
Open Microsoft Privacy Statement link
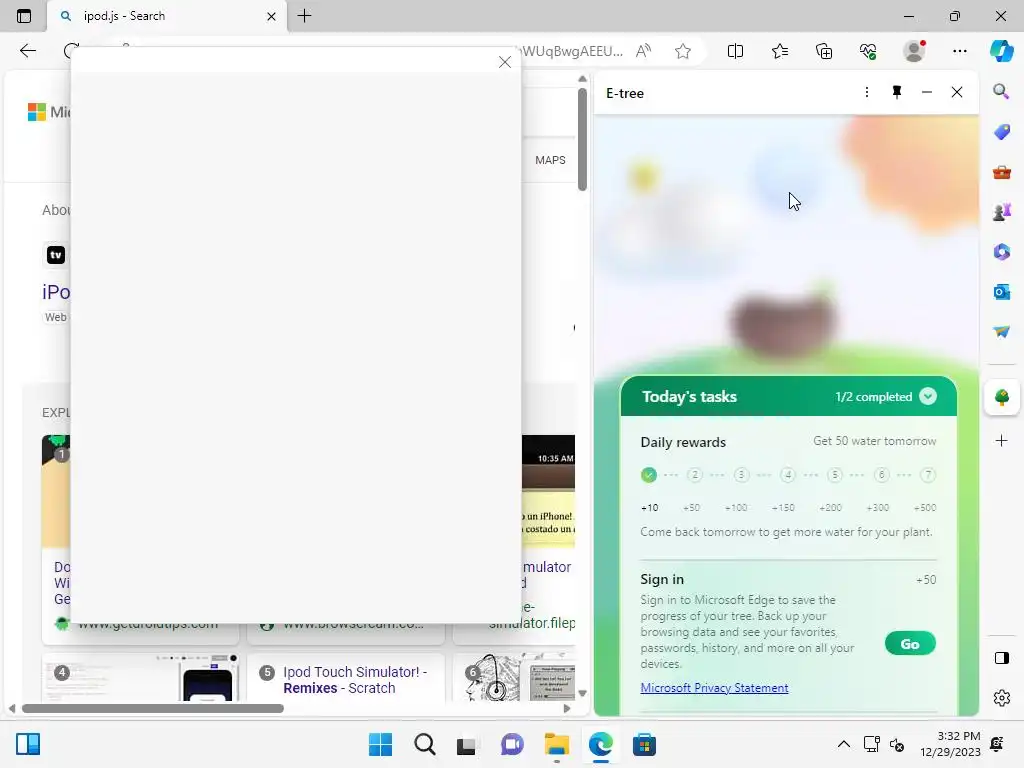[714, 688]
